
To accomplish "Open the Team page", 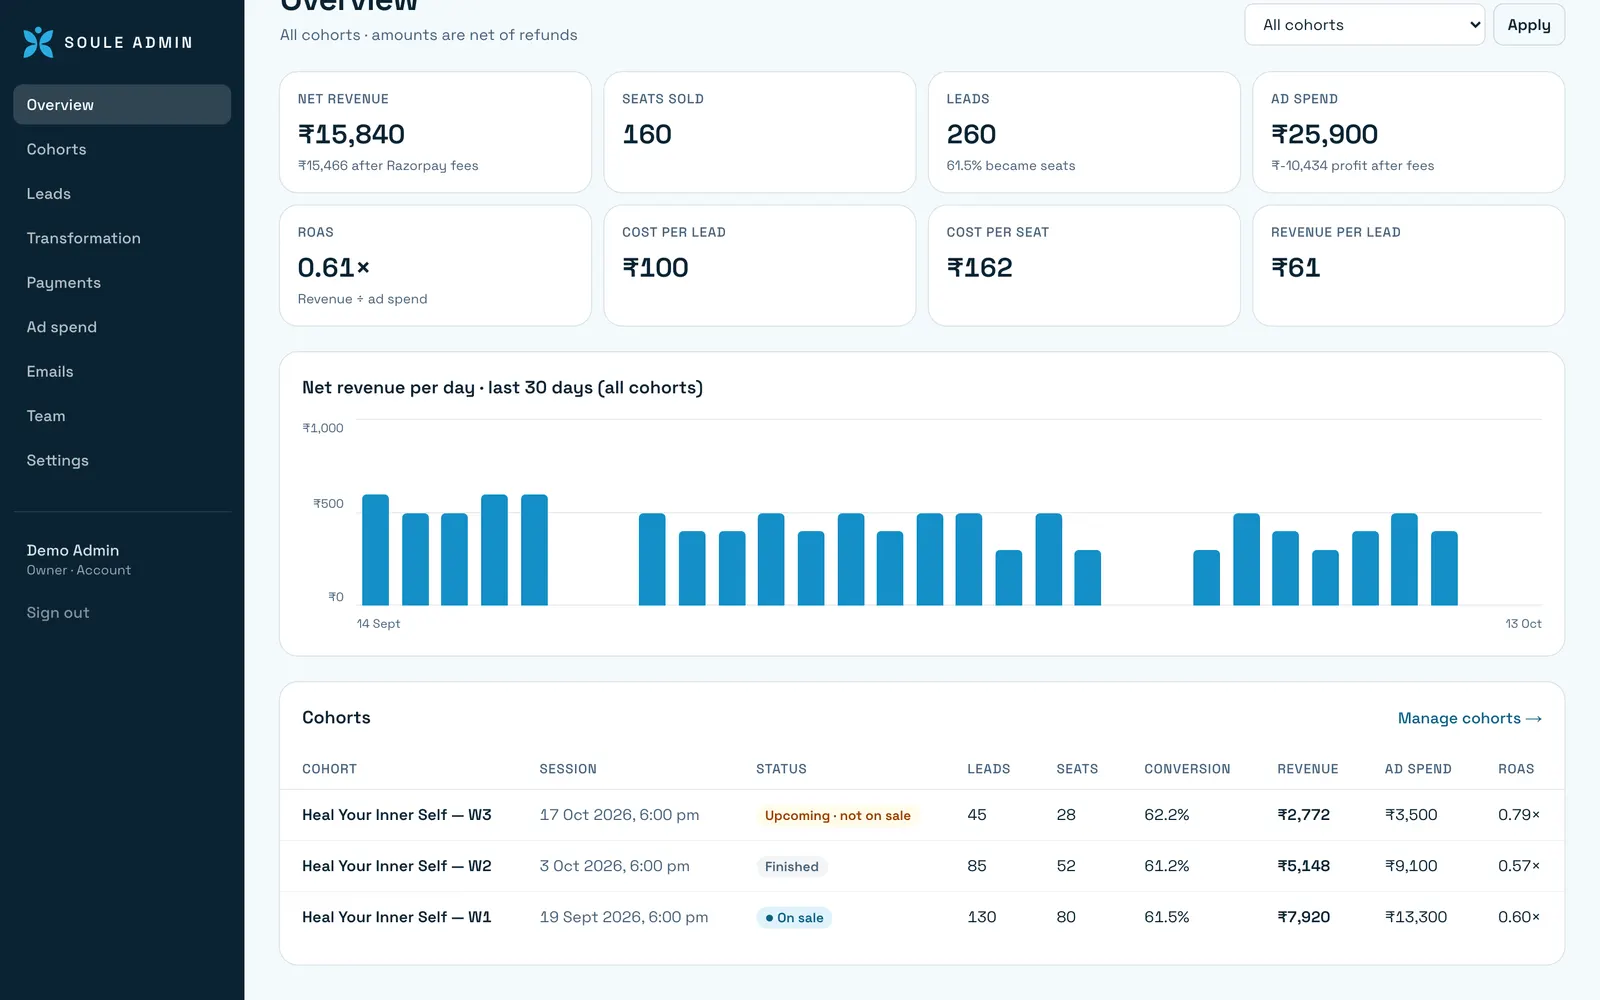I will point(122,416).
